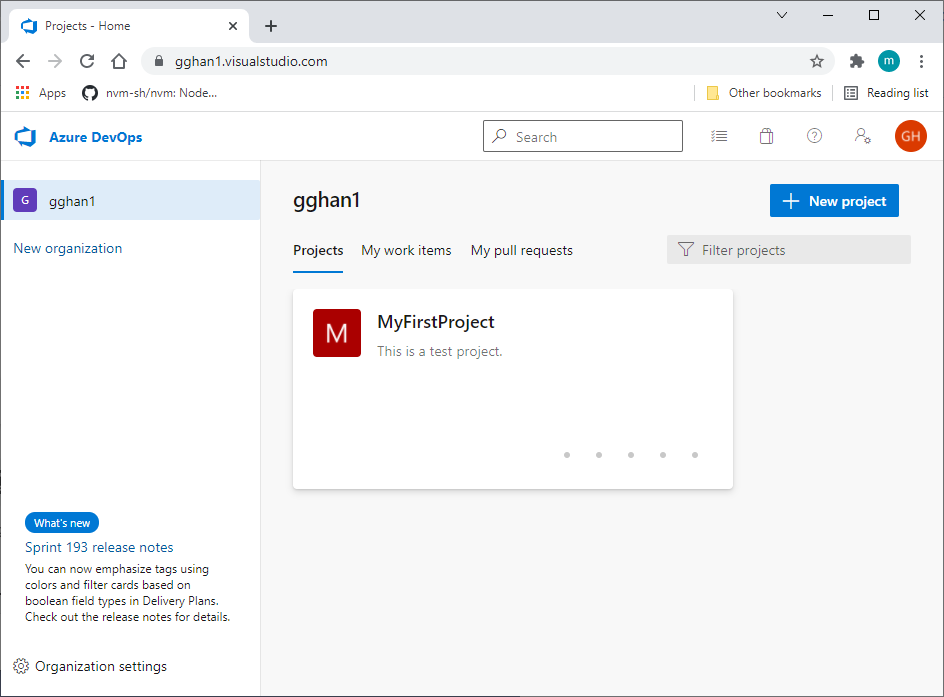Image resolution: width=944 pixels, height=697 pixels.
Task: Bookmark this page with the star icon
Action: 817,61
